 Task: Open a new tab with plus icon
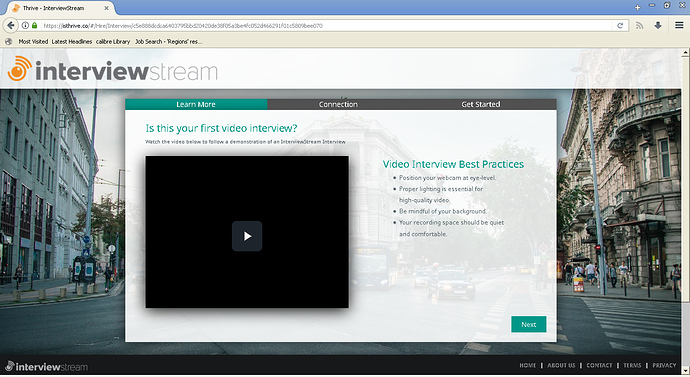pyautogui.click(x=637, y=7)
